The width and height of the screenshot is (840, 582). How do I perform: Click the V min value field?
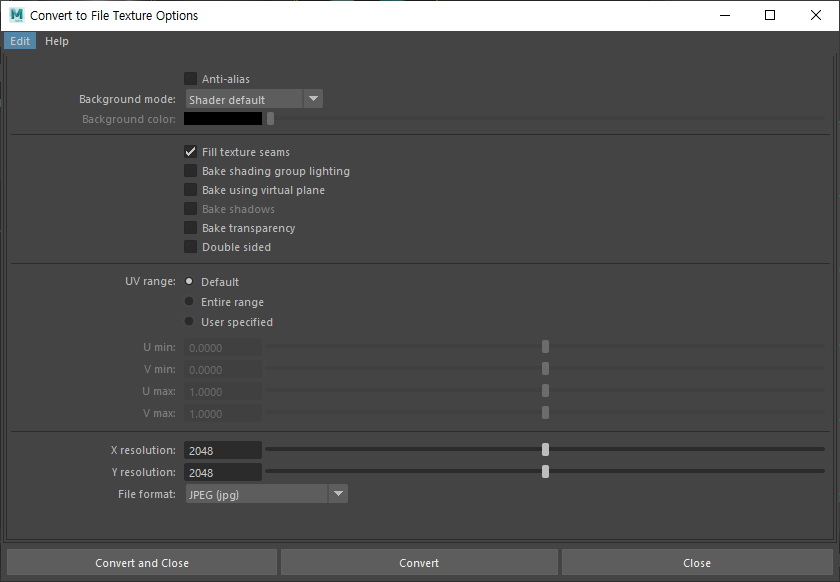pos(223,369)
